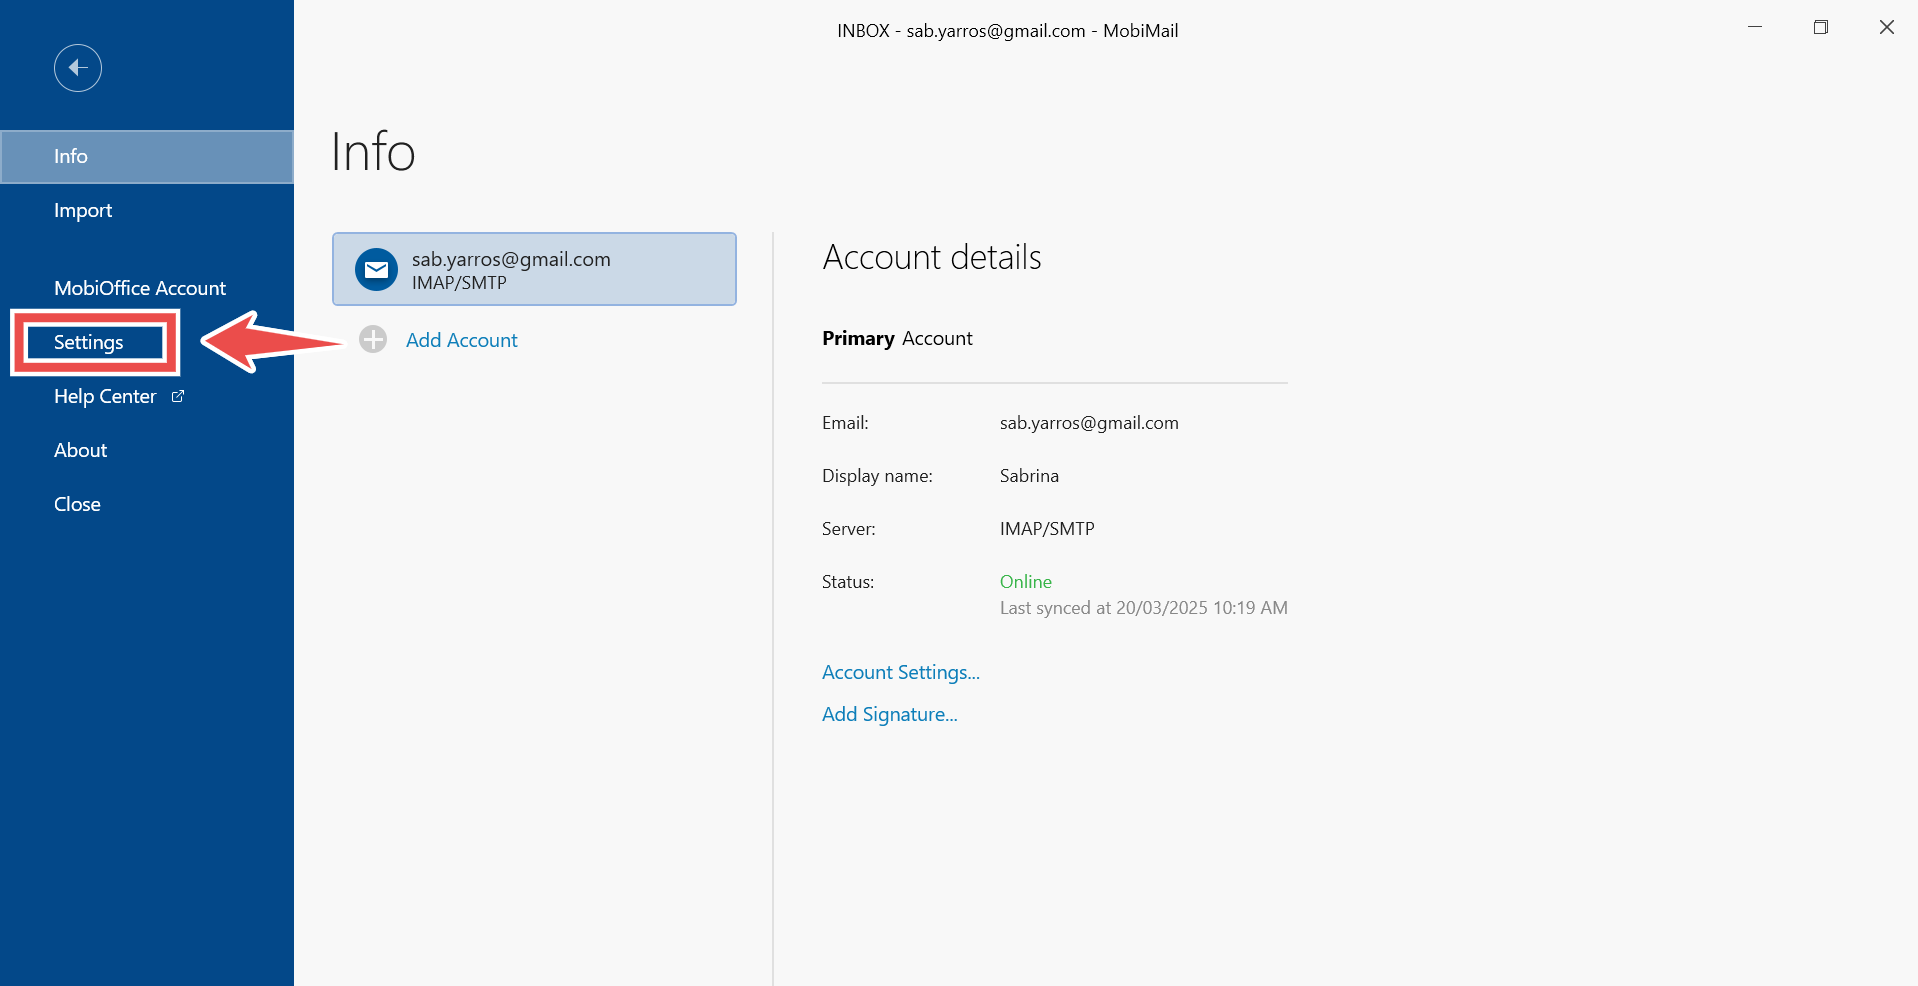The image size is (1918, 986).
Task: Click the email value sab.yarros@gmail.com in Account details
Action: 1089,423
